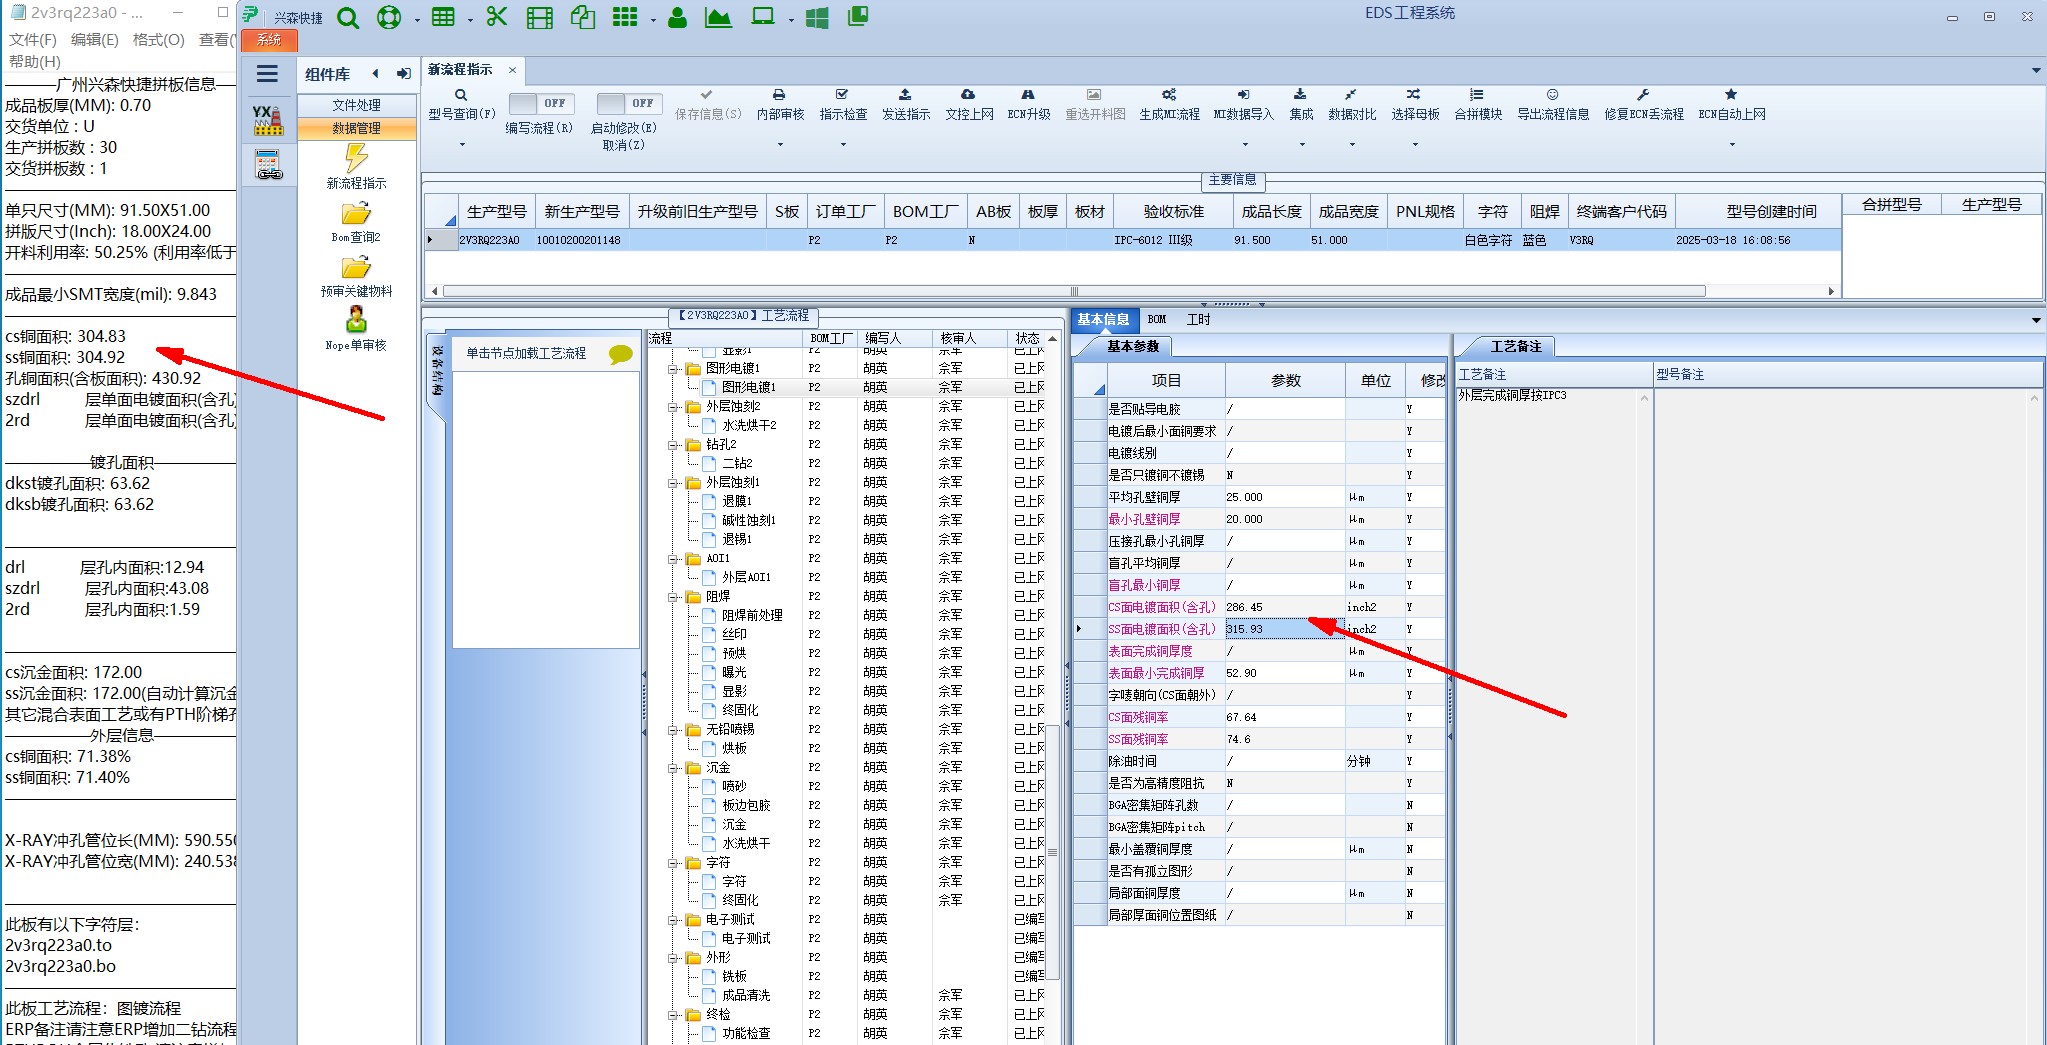Collapse the 钻孔2 folder node

pyautogui.click(x=674, y=445)
